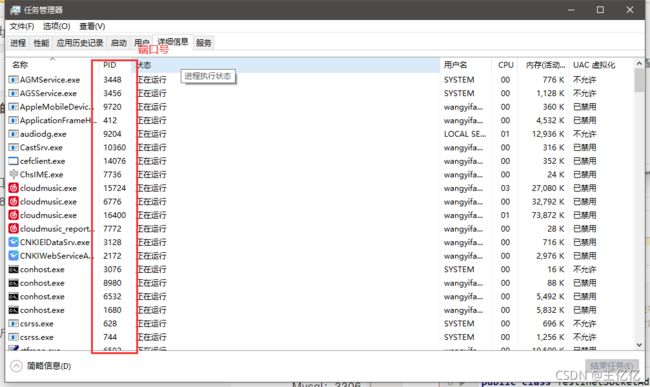Viewport: 650px width, 387px height.
Task: Switch to the 应用历史记录 tab
Action: point(80,43)
